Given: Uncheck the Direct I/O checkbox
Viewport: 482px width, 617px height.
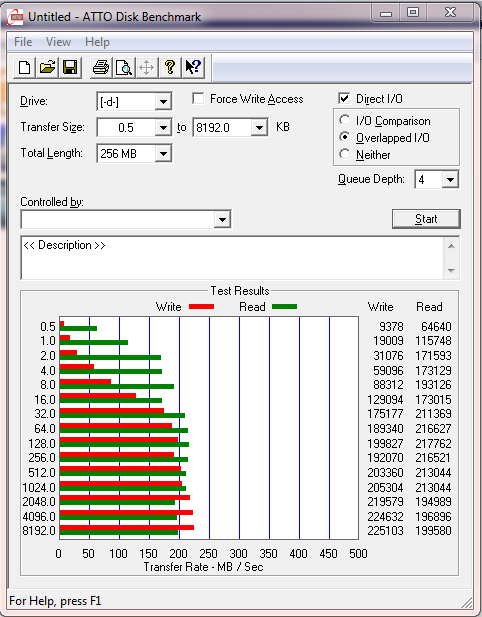Looking at the screenshot, I should point(344,98).
